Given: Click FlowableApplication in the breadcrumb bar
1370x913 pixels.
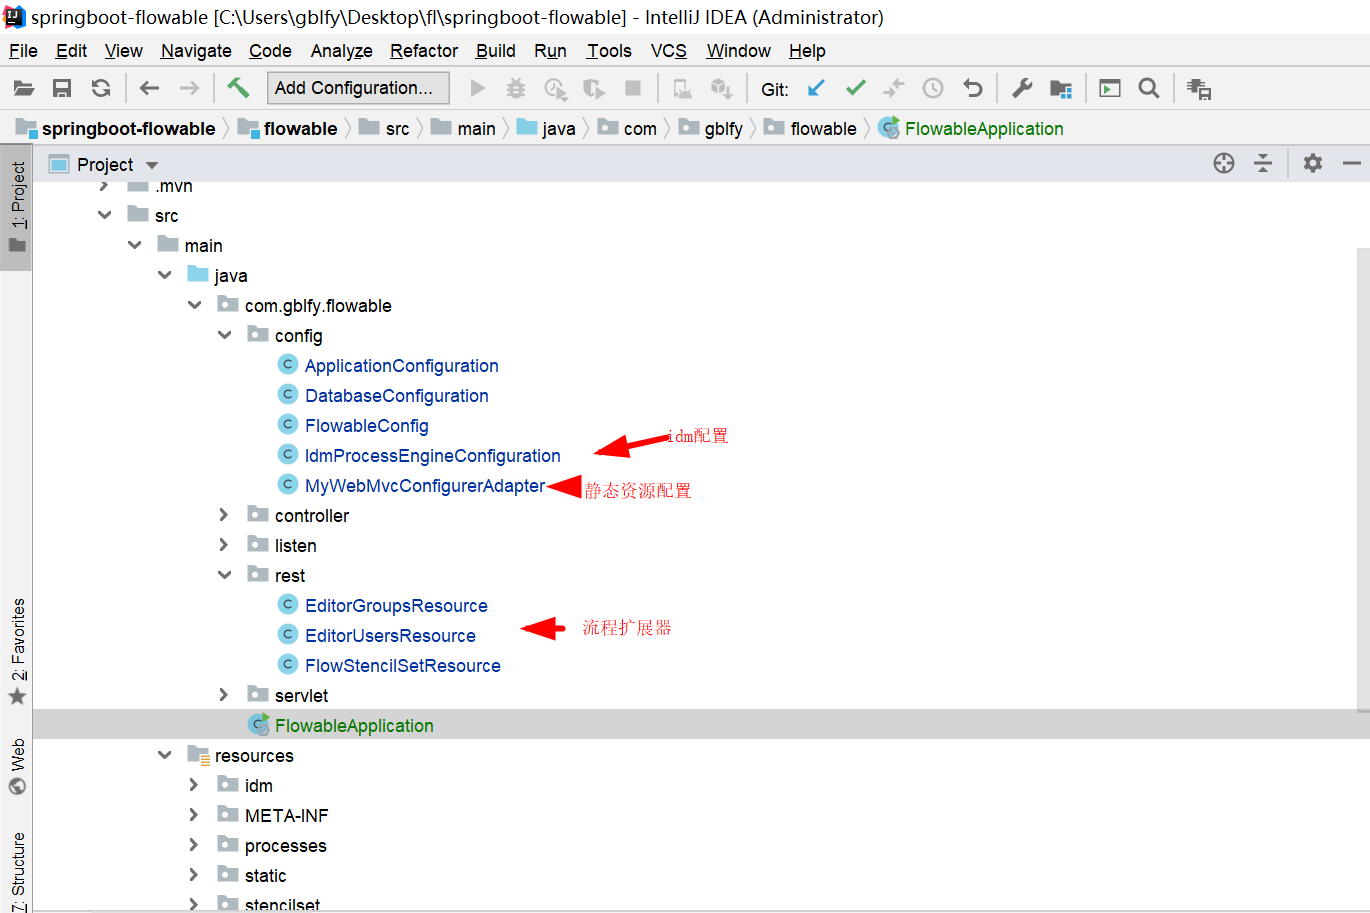Looking at the screenshot, I should coord(984,128).
